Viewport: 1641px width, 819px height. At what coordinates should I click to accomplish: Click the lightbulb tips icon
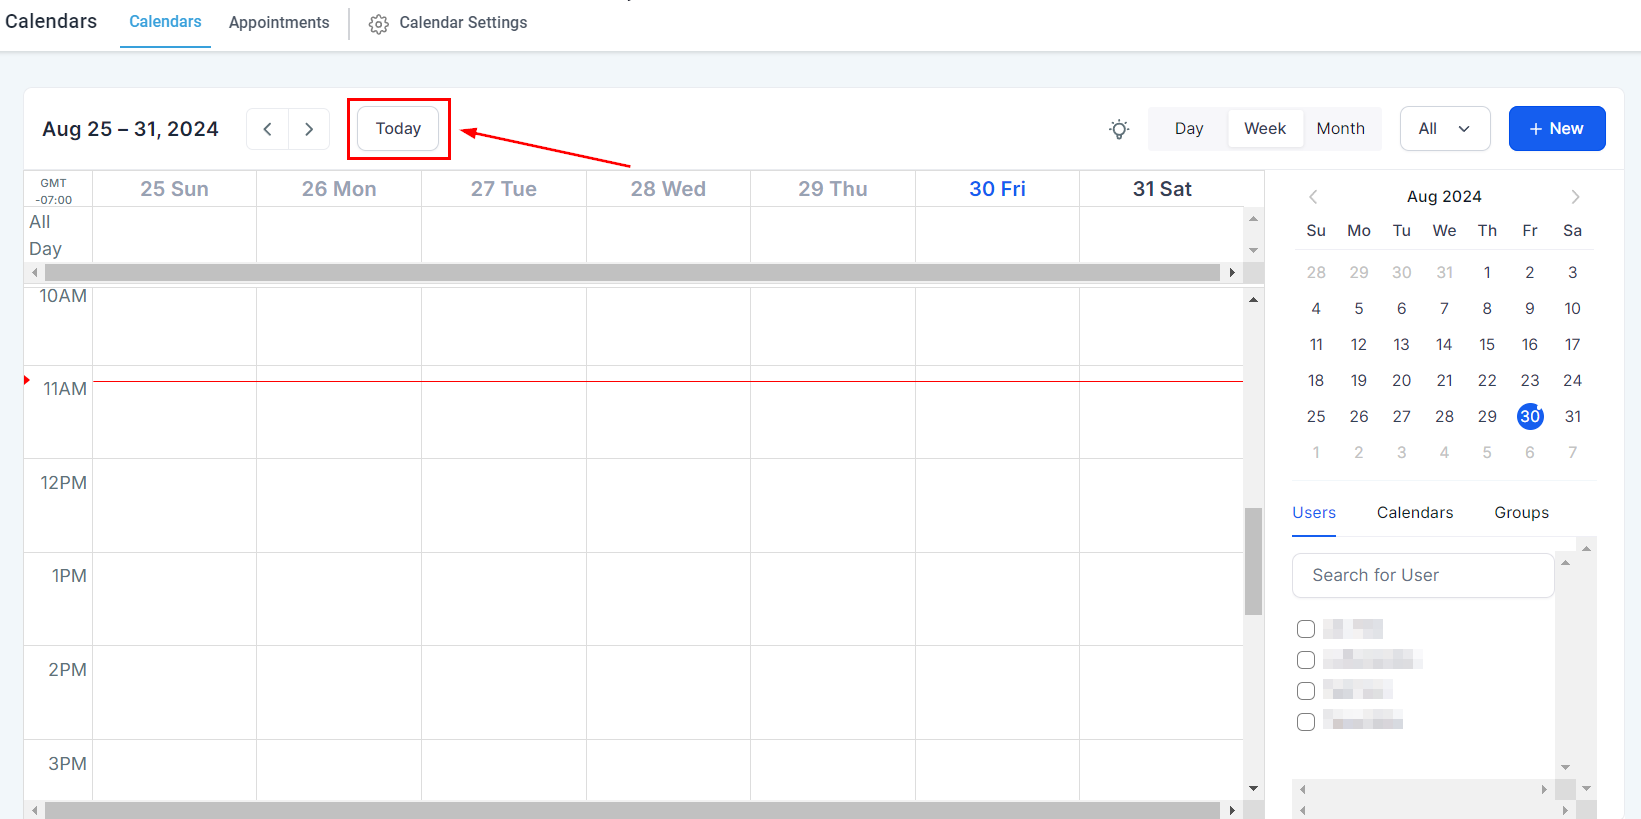click(1119, 129)
